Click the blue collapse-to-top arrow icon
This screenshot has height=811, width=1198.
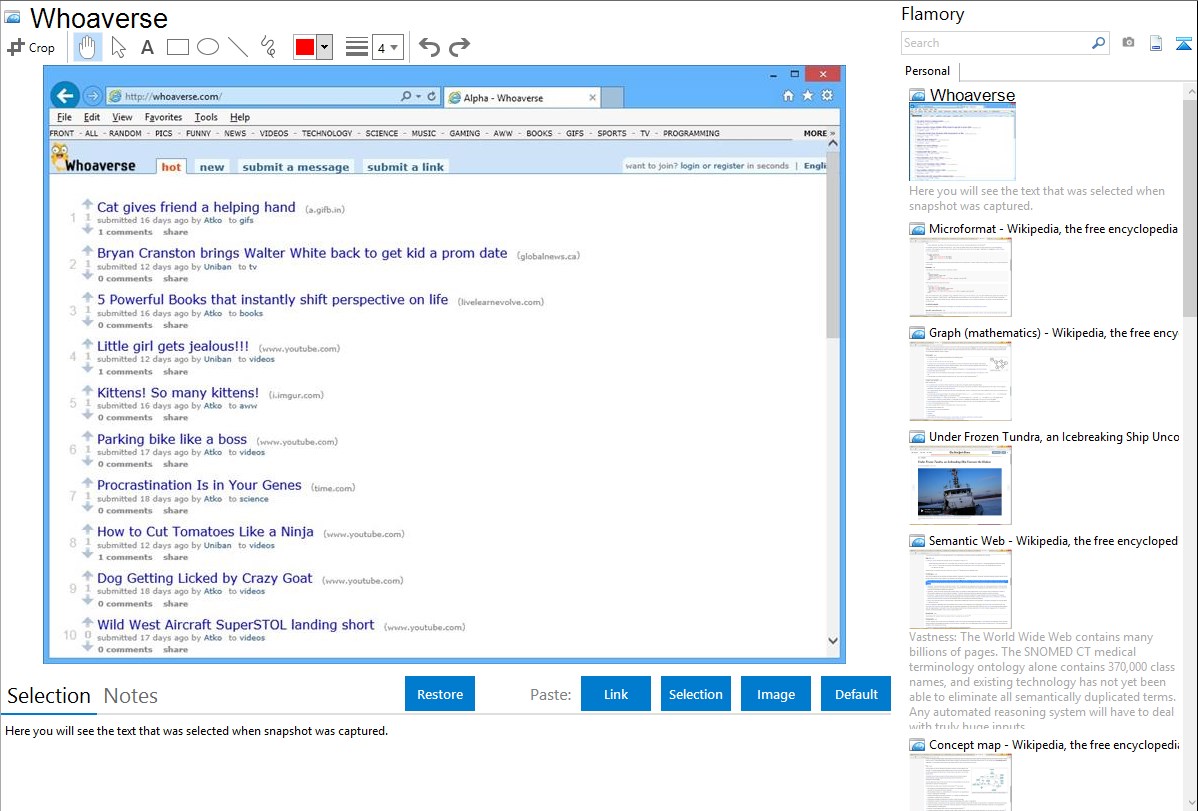tap(1183, 43)
